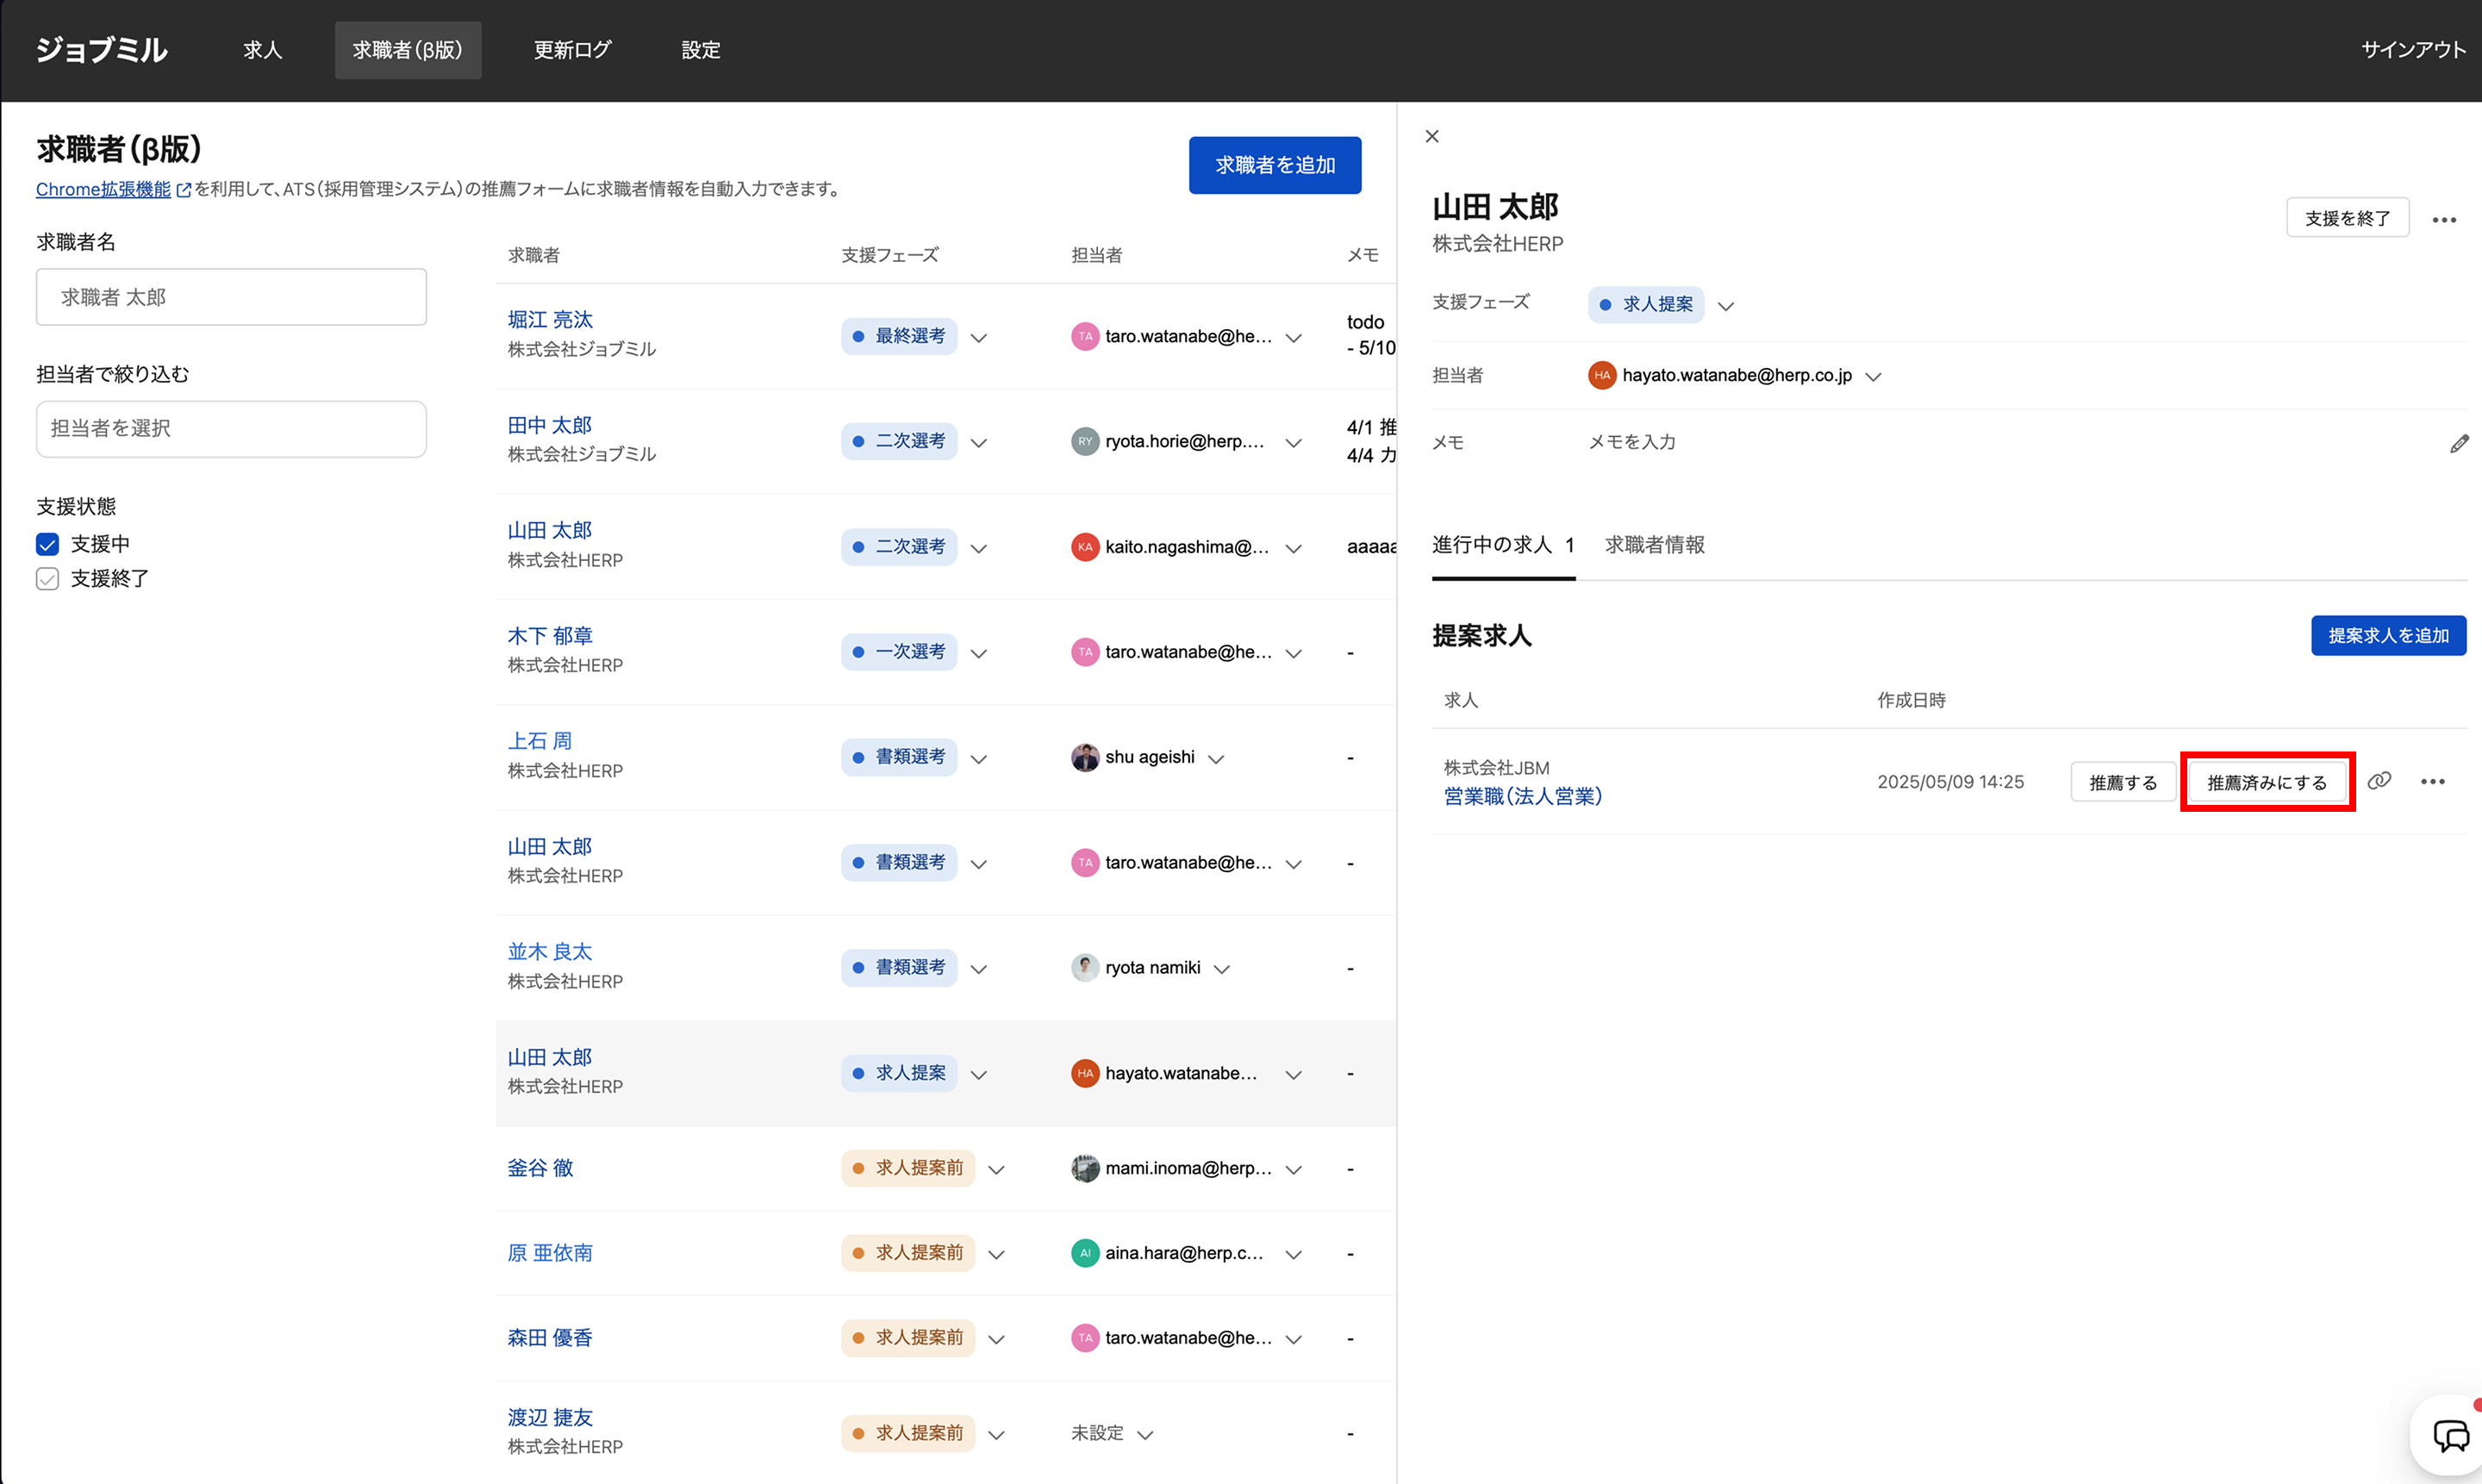Open the chat support widget icon
This screenshot has height=1484, width=2482.
pyautogui.click(x=2450, y=1436)
